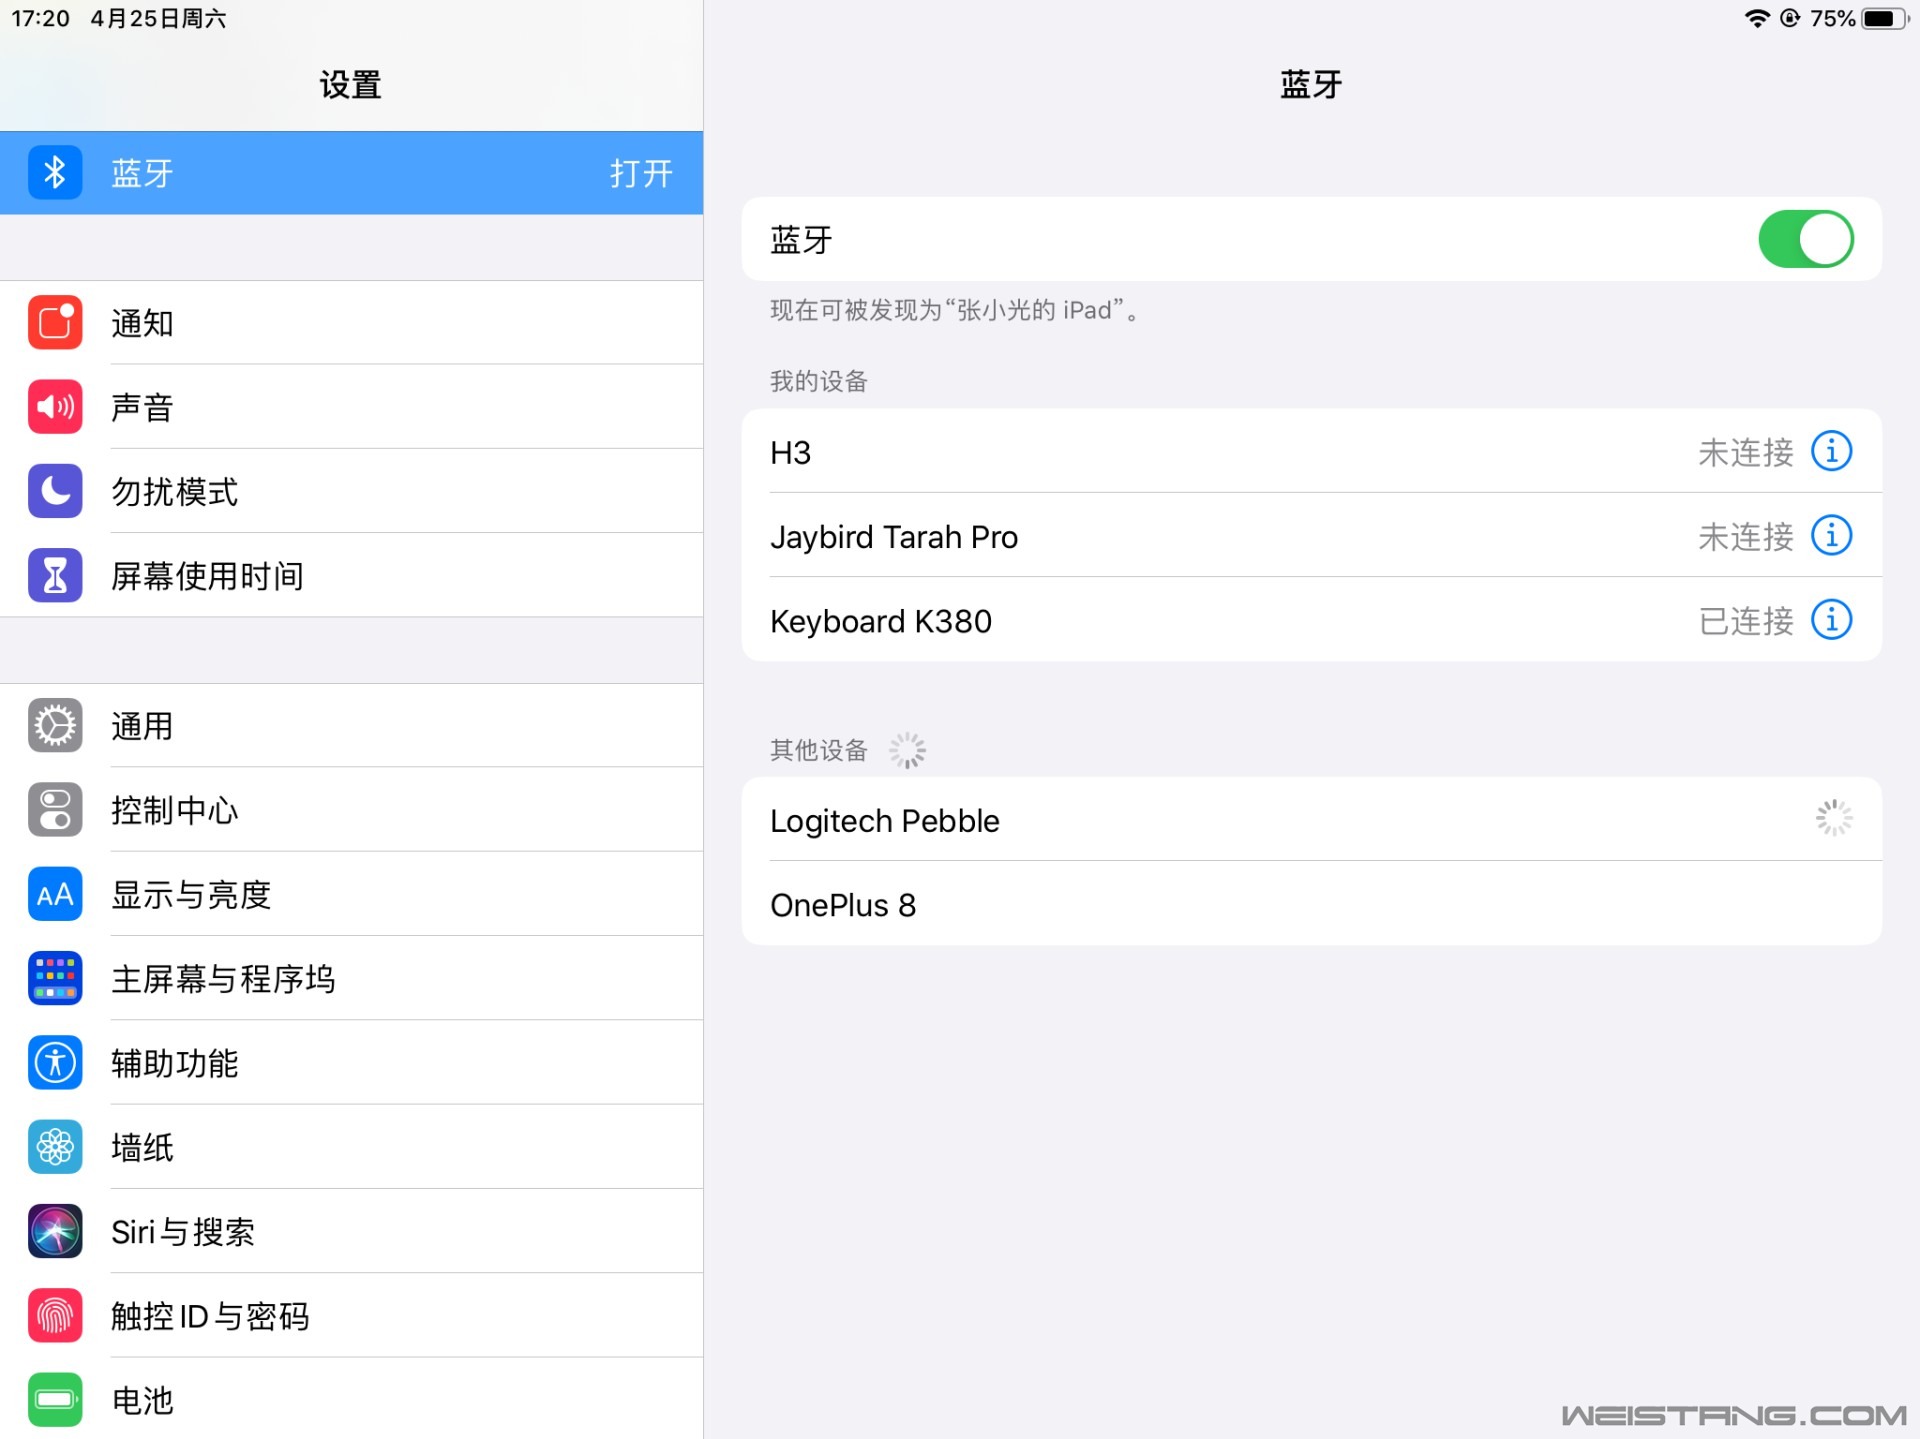Tap the Wi-Fi status icon

1756,18
